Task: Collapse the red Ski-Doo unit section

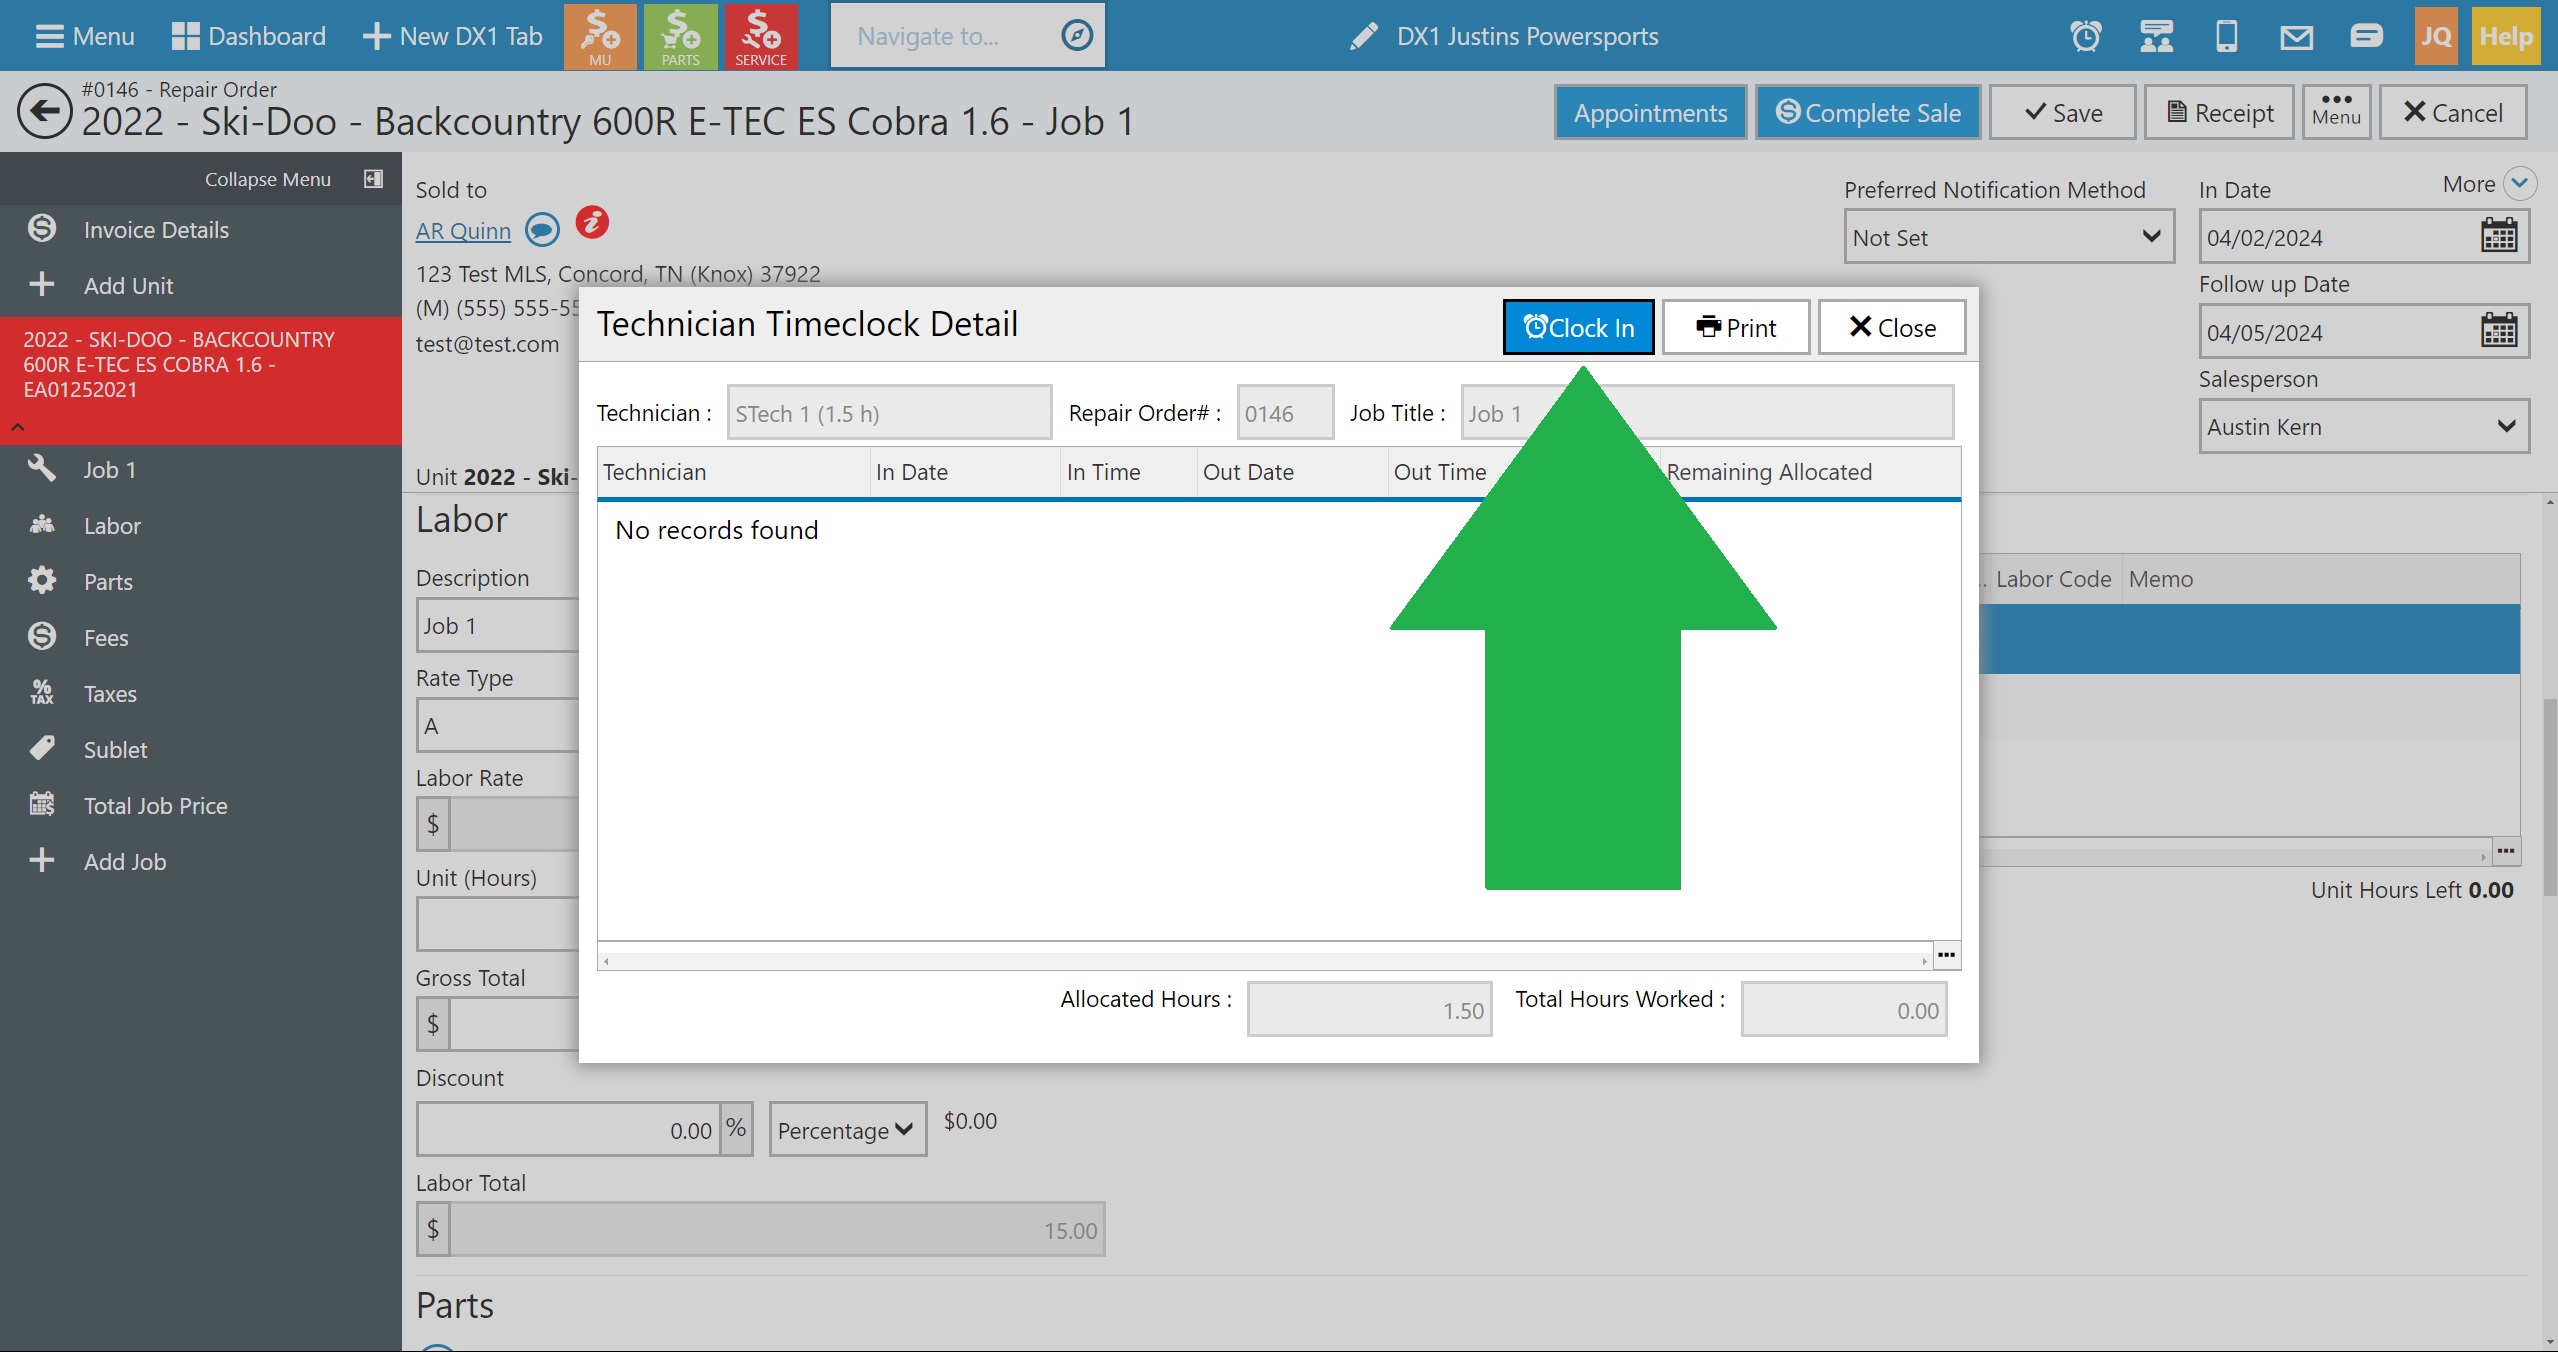Action: (18, 427)
